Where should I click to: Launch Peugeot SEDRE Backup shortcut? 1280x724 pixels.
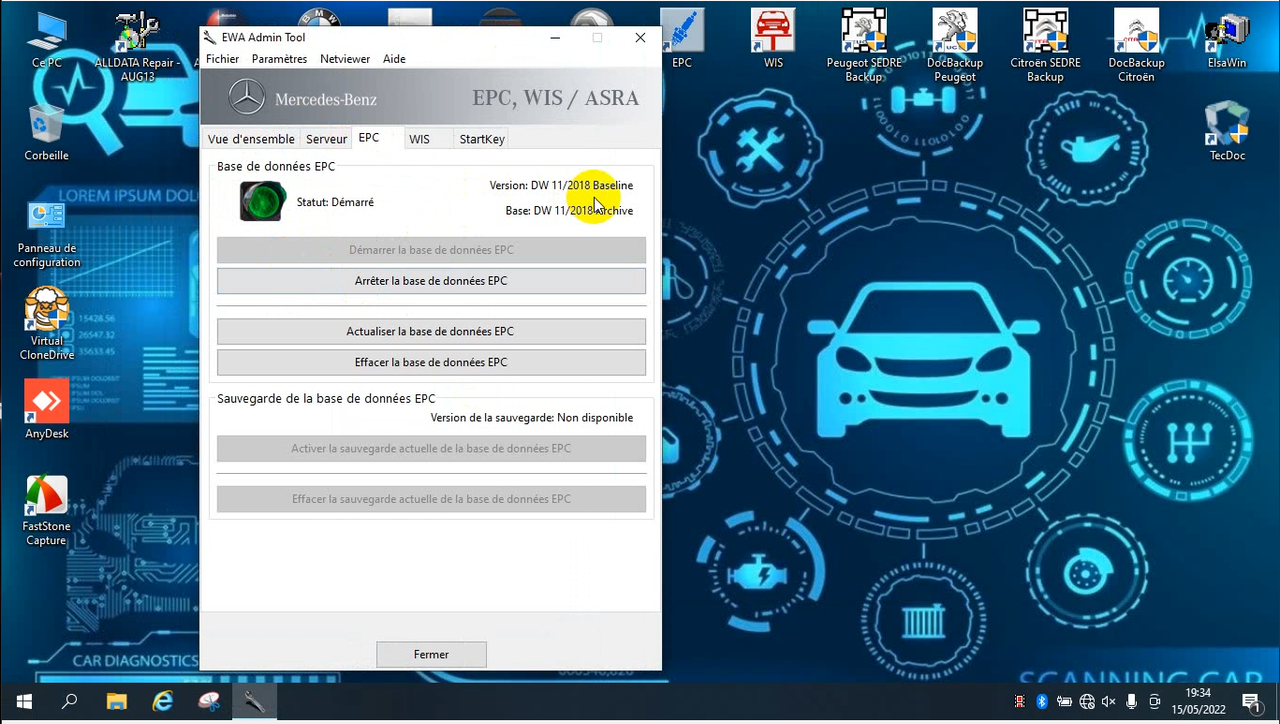[x=864, y=45]
